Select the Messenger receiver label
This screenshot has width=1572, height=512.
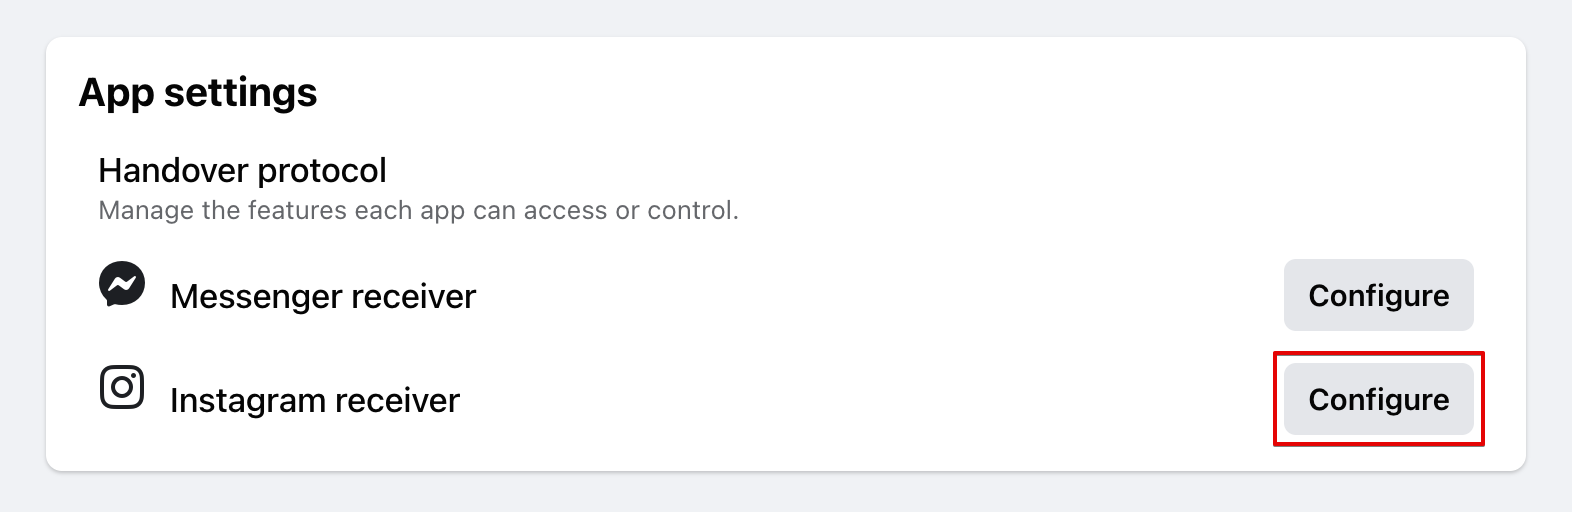pos(323,297)
